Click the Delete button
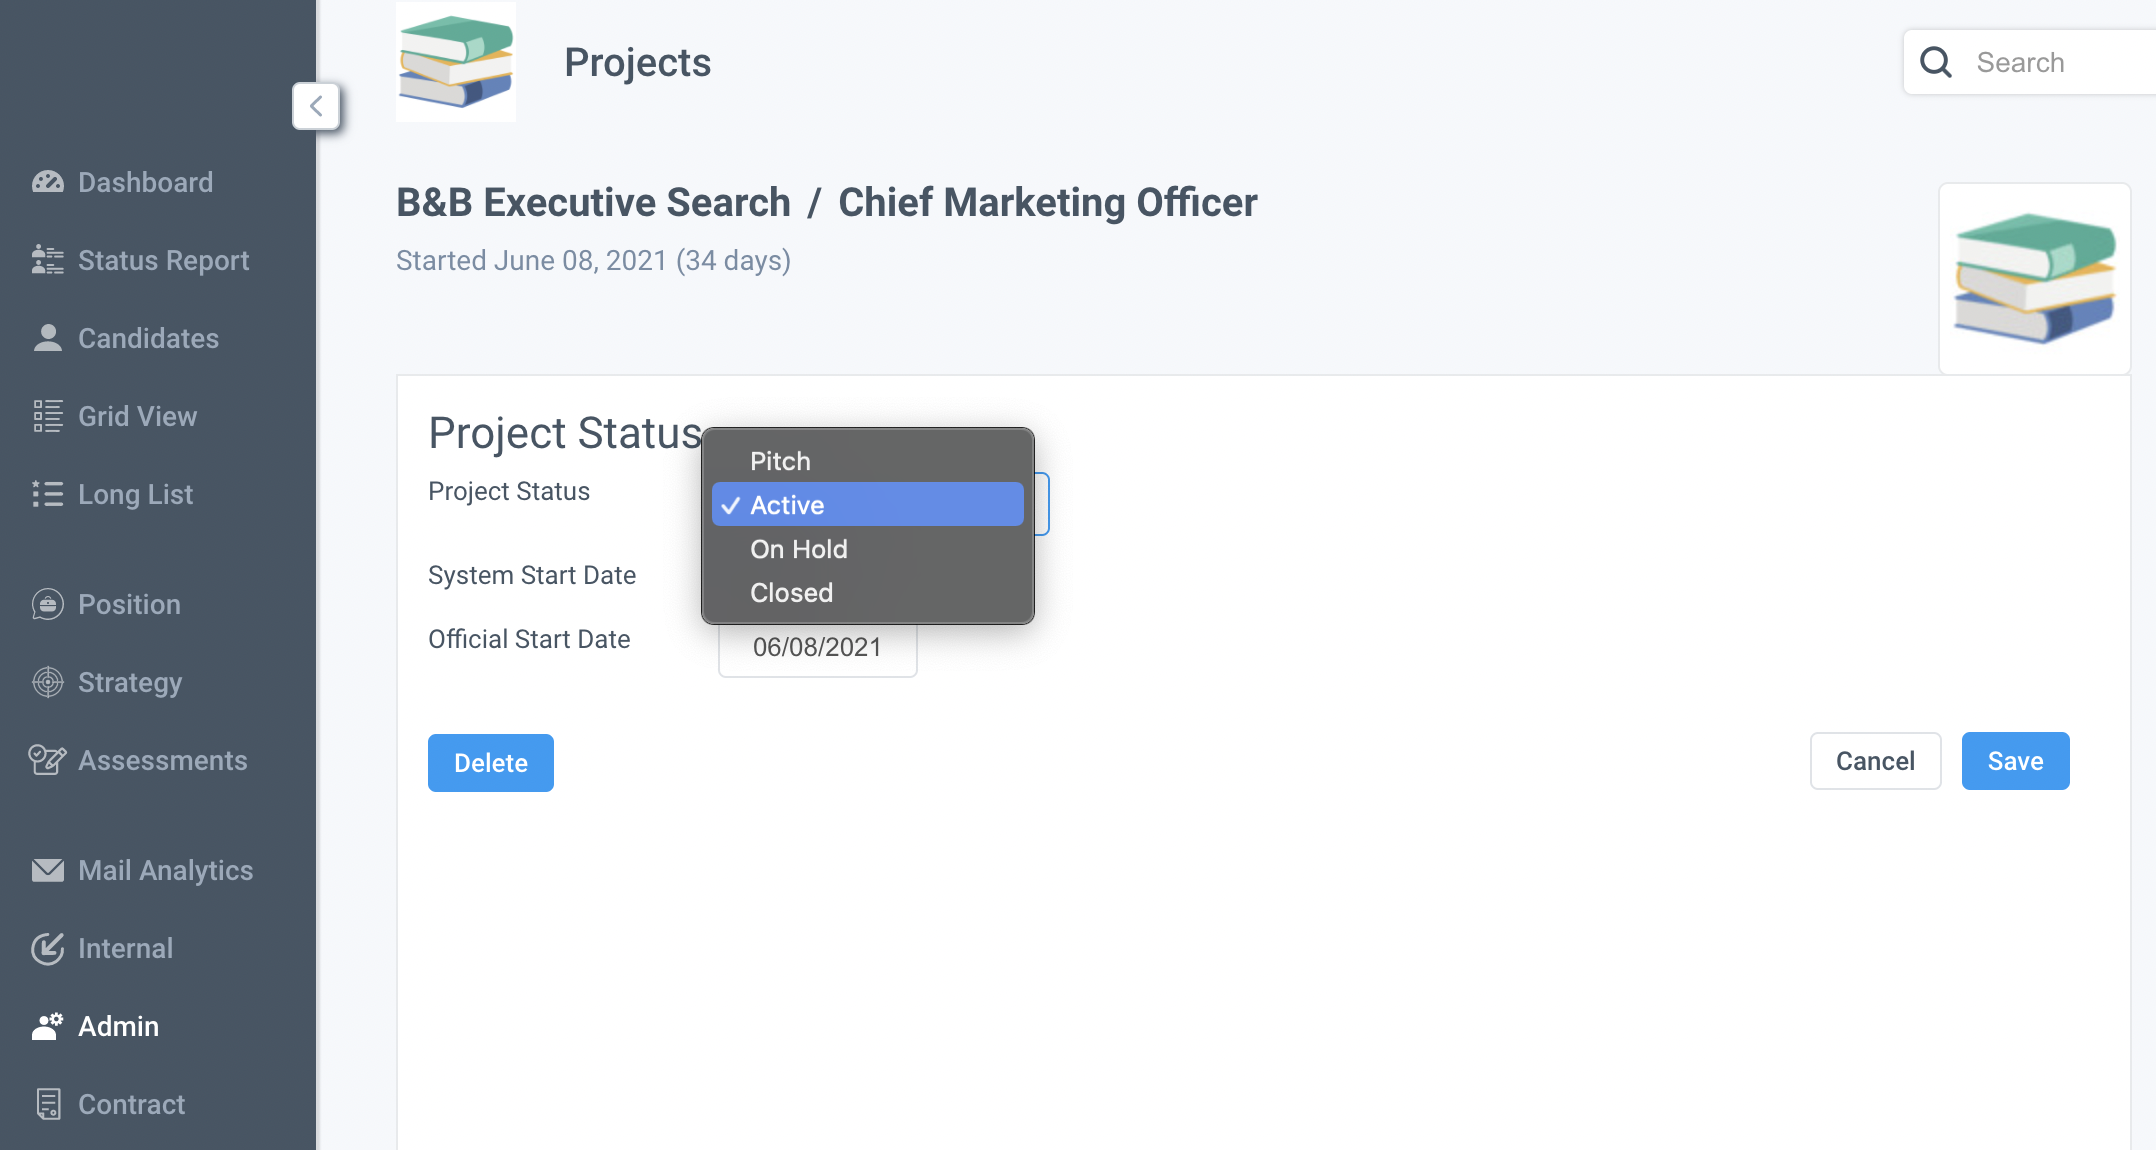This screenshot has width=2156, height=1150. tap(491, 763)
